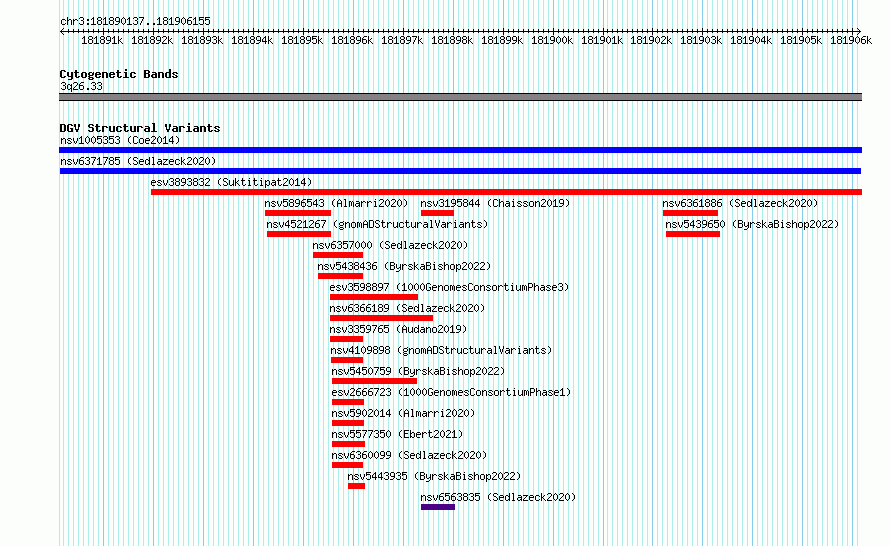This screenshot has height=546, width=890.
Task: Click the 181891k ruler tick label
Action: (102, 40)
